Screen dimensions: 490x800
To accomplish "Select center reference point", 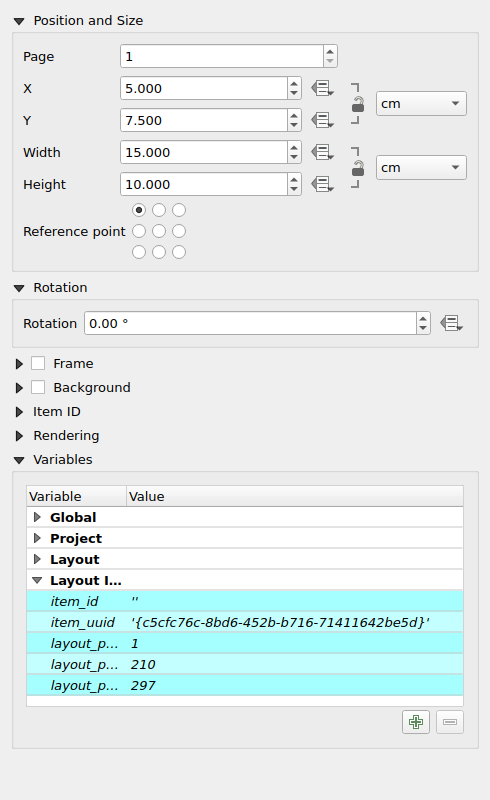I will (x=159, y=231).
